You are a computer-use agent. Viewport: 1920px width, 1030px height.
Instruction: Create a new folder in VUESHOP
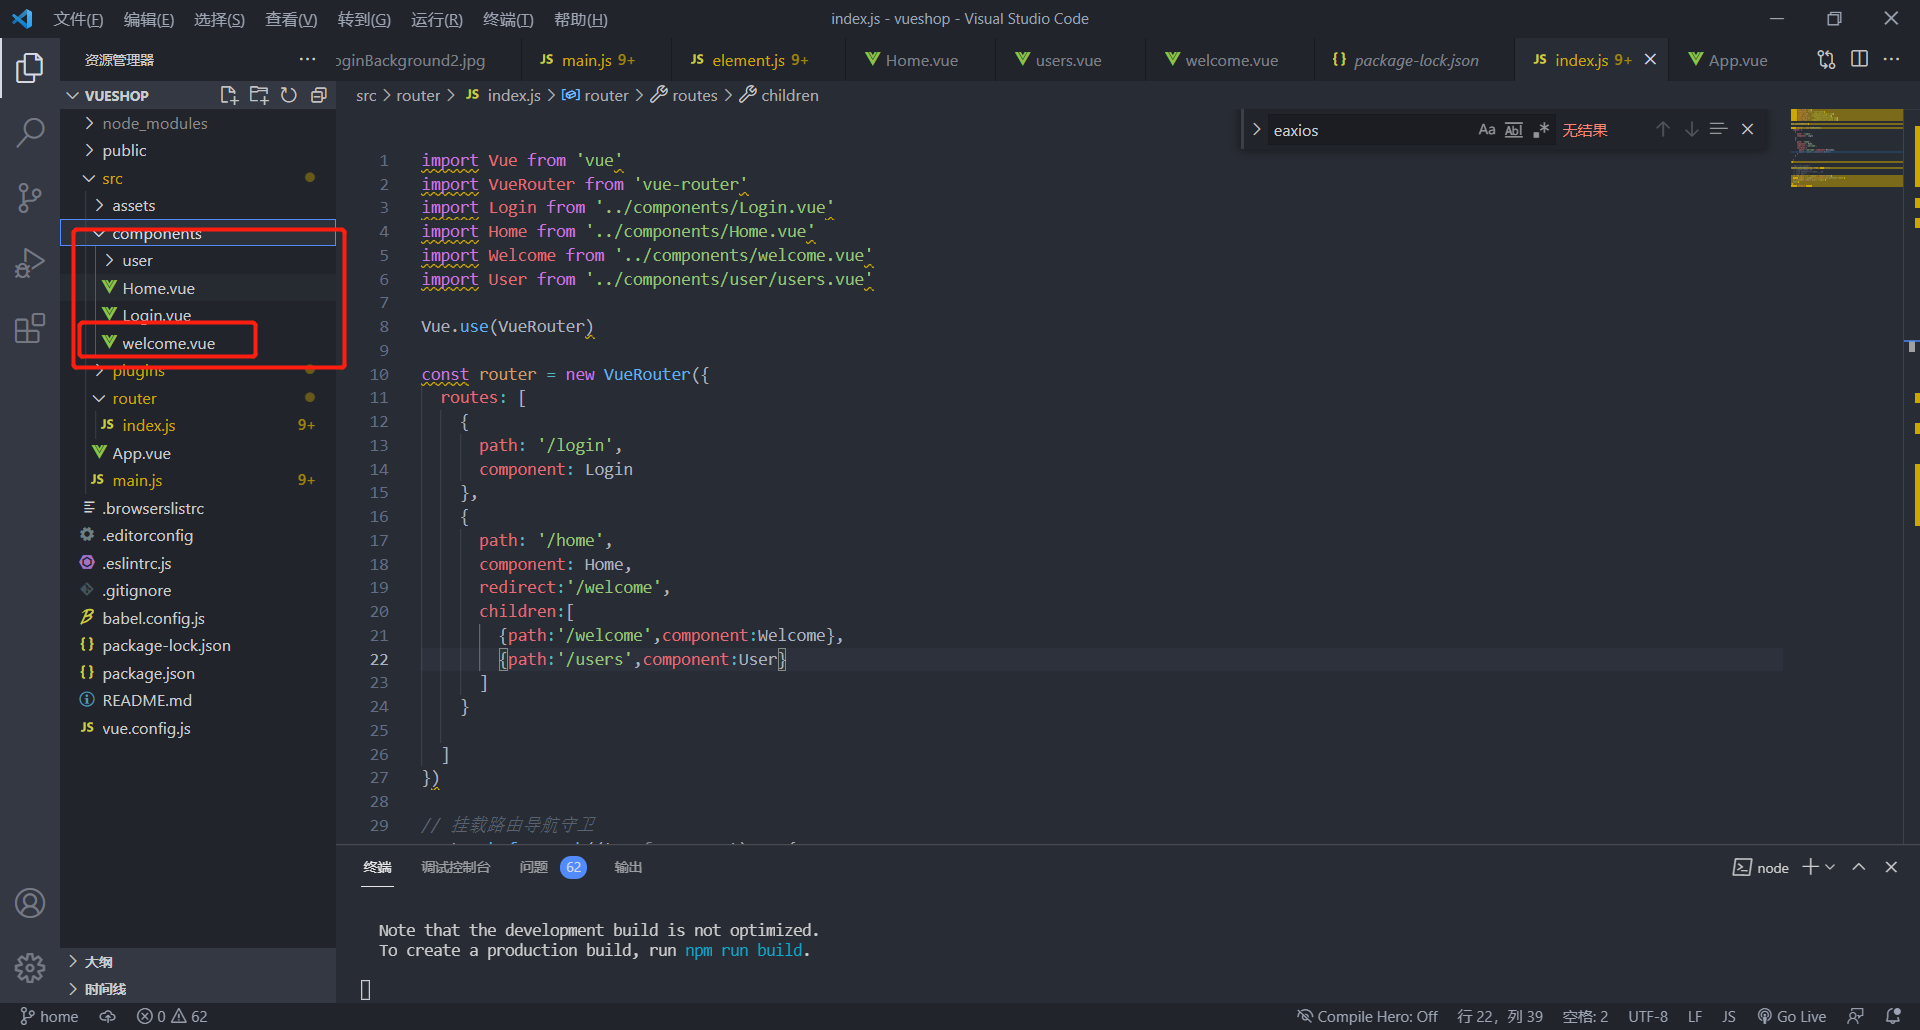(x=259, y=95)
